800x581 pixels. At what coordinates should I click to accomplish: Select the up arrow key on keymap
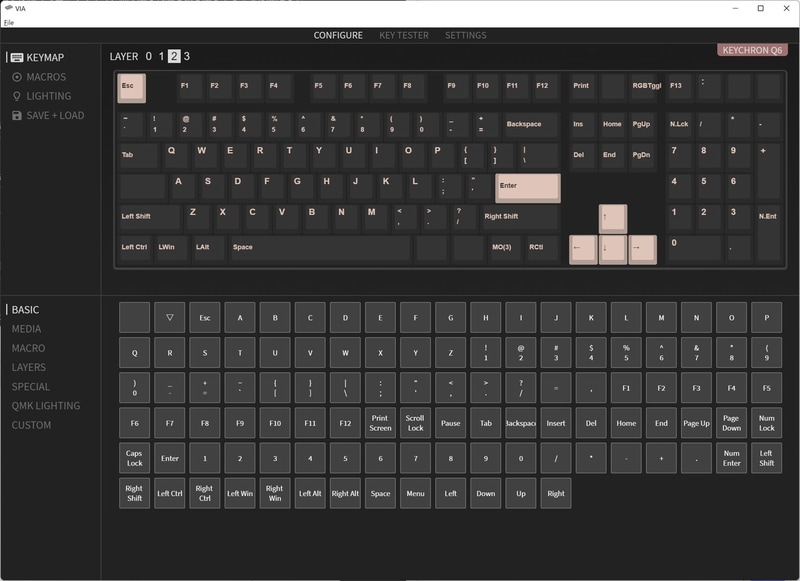(613, 218)
